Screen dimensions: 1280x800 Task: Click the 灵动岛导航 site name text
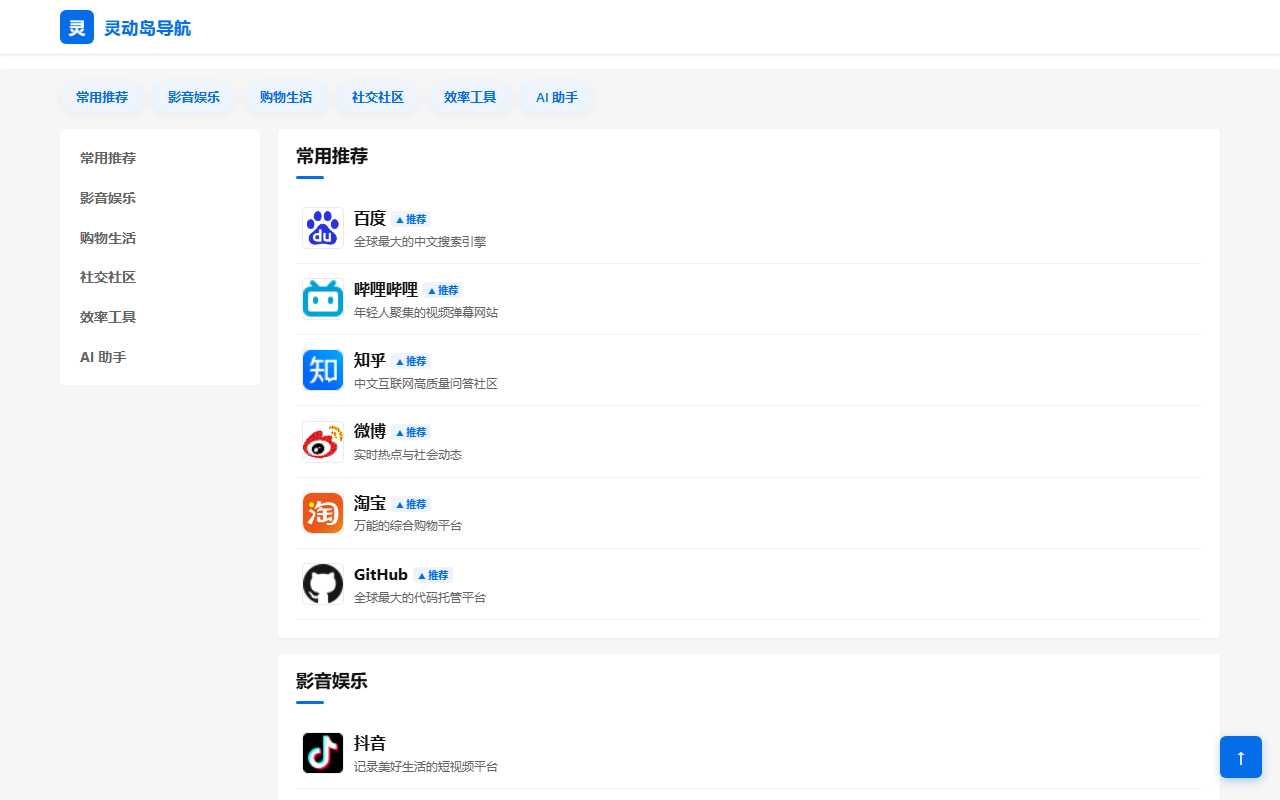pos(147,28)
